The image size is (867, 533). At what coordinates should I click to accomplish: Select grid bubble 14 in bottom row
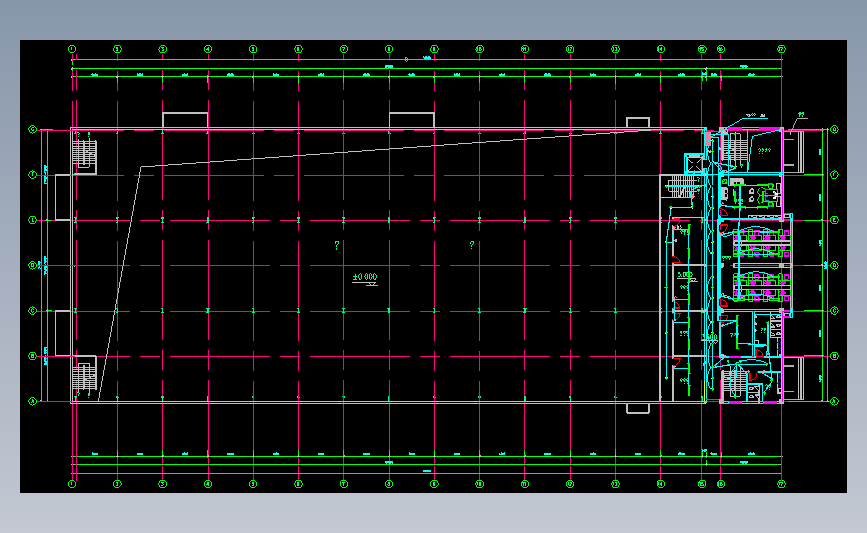click(661, 484)
